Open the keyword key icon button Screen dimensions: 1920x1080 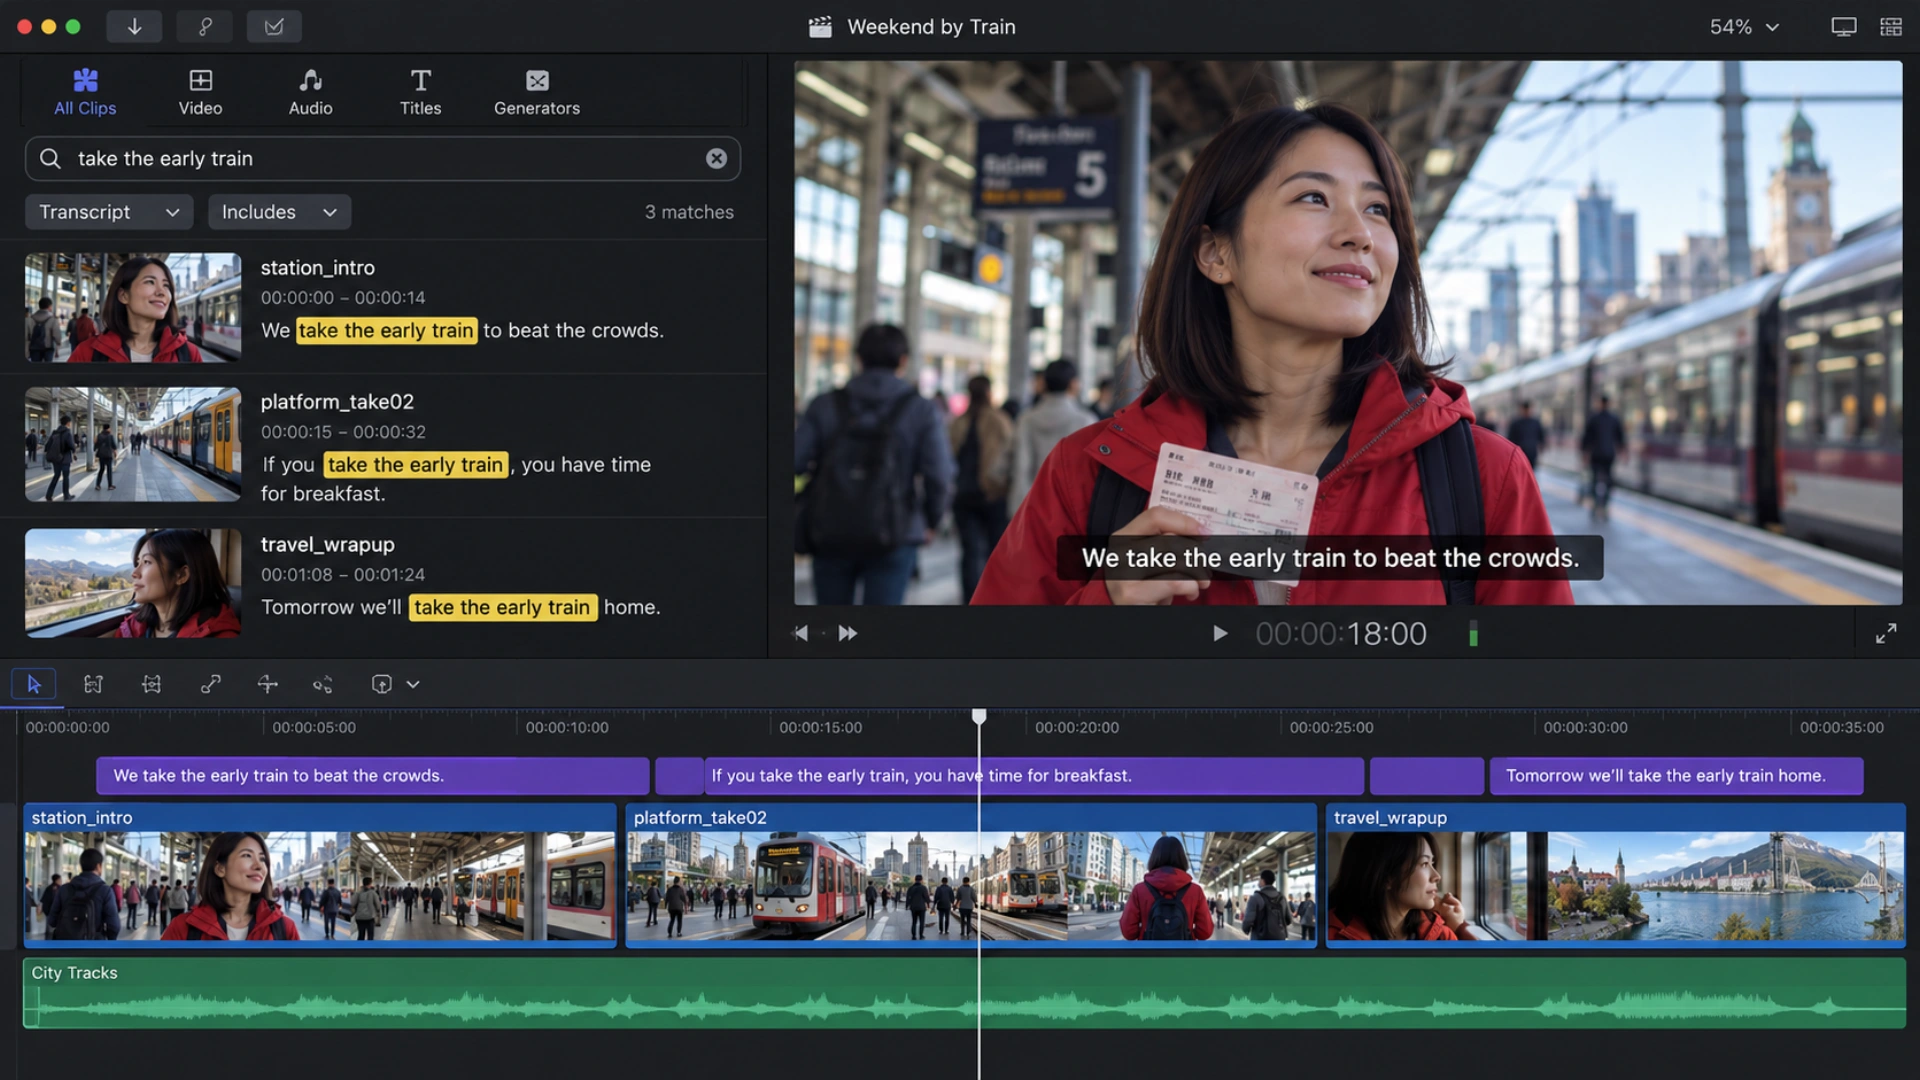(204, 27)
